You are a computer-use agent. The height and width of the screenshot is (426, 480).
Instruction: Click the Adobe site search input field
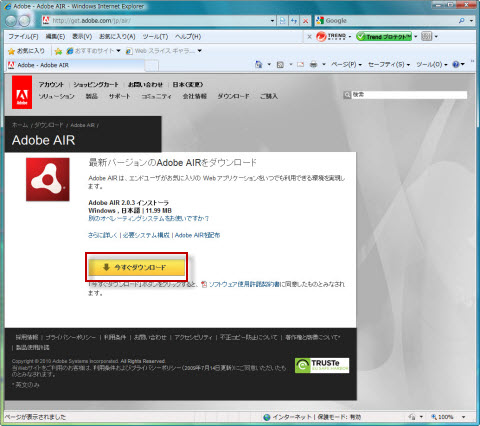tap(409, 95)
